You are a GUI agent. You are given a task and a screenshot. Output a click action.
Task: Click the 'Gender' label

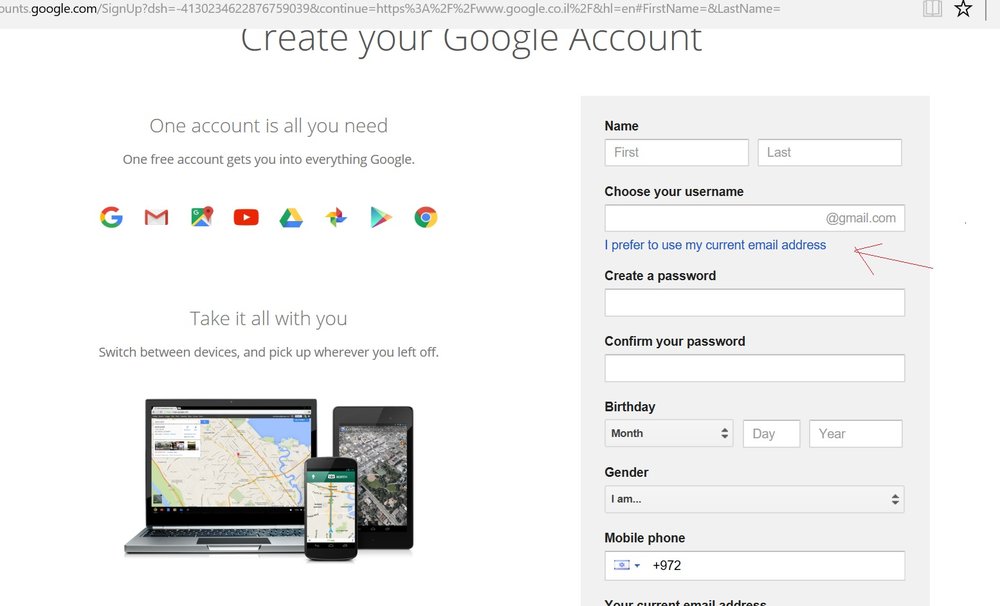coord(626,472)
